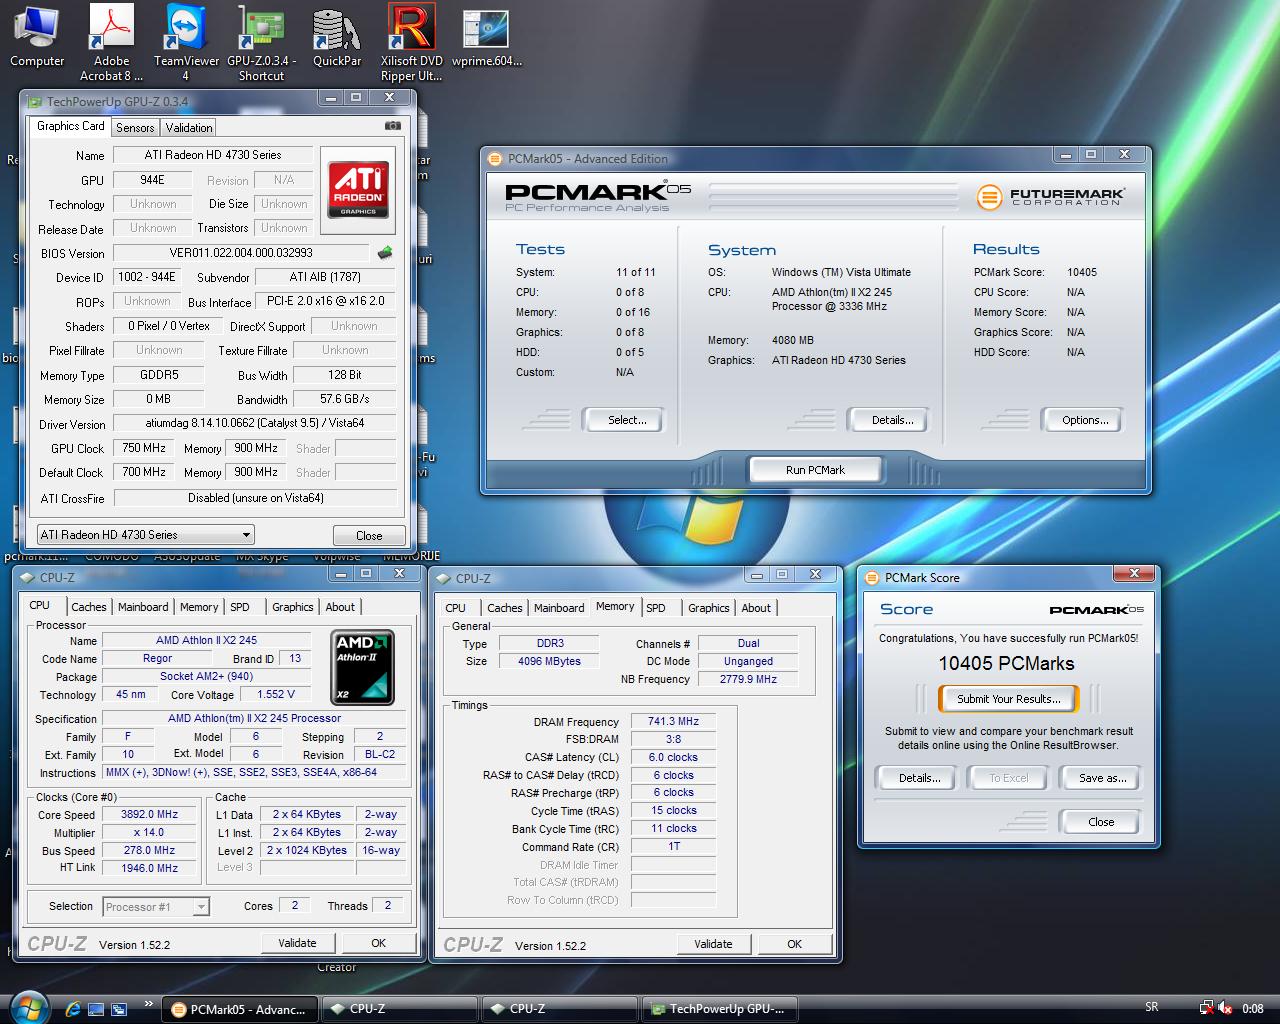The height and width of the screenshot is (1024, 1280).
Task: Click Run PCMark button
Action: pos(815,470)
